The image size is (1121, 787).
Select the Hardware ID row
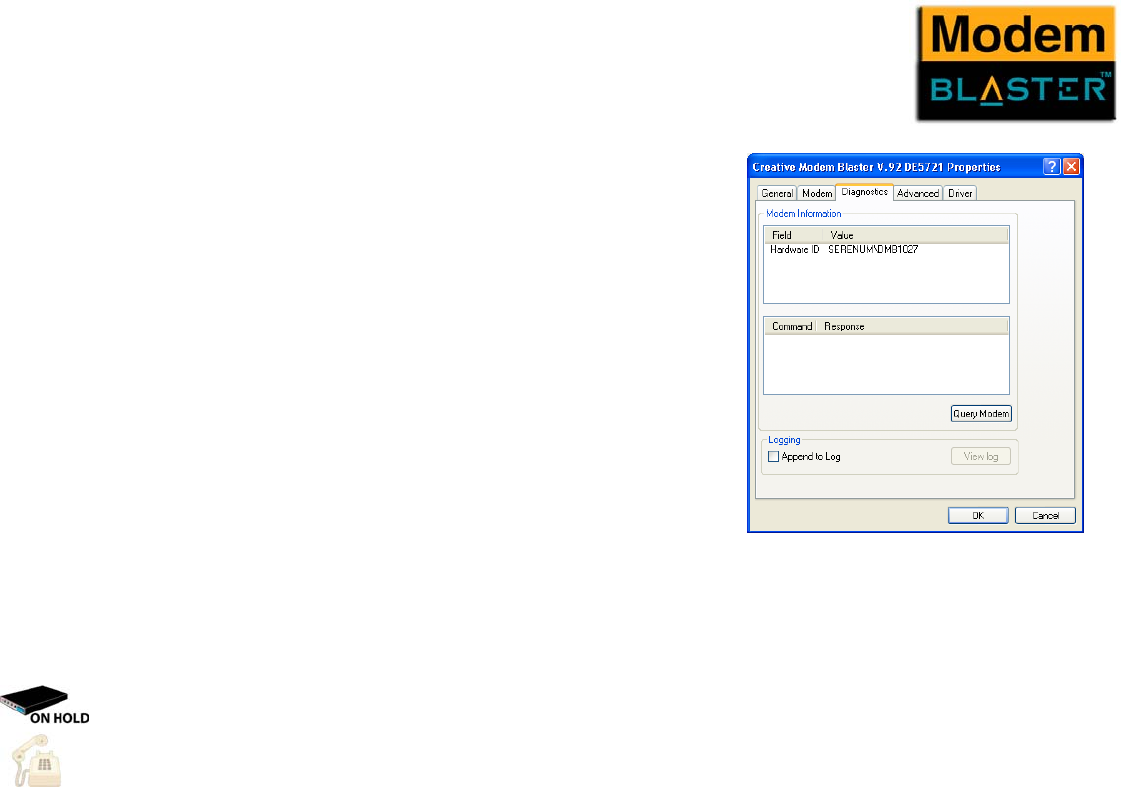pos(887,249)
